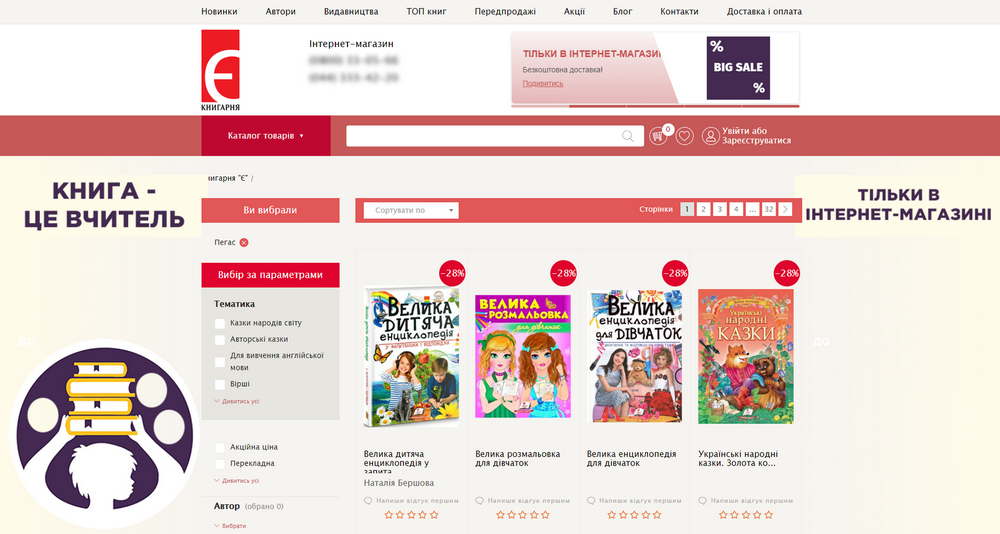Image resolution: width=1000 pixels, height=534 pixels.
Task: Expand Дивитись усі under Тематика
Action: 237,401
